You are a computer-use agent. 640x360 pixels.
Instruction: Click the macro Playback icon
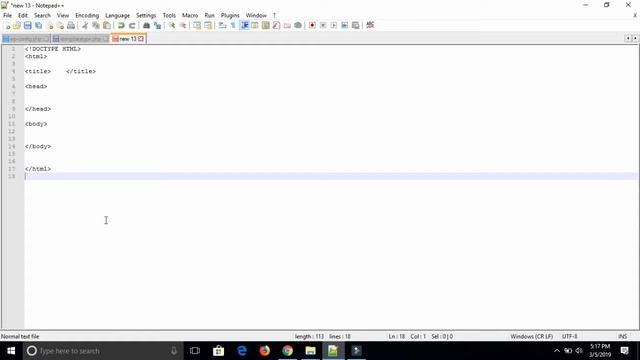coord(334,25)
